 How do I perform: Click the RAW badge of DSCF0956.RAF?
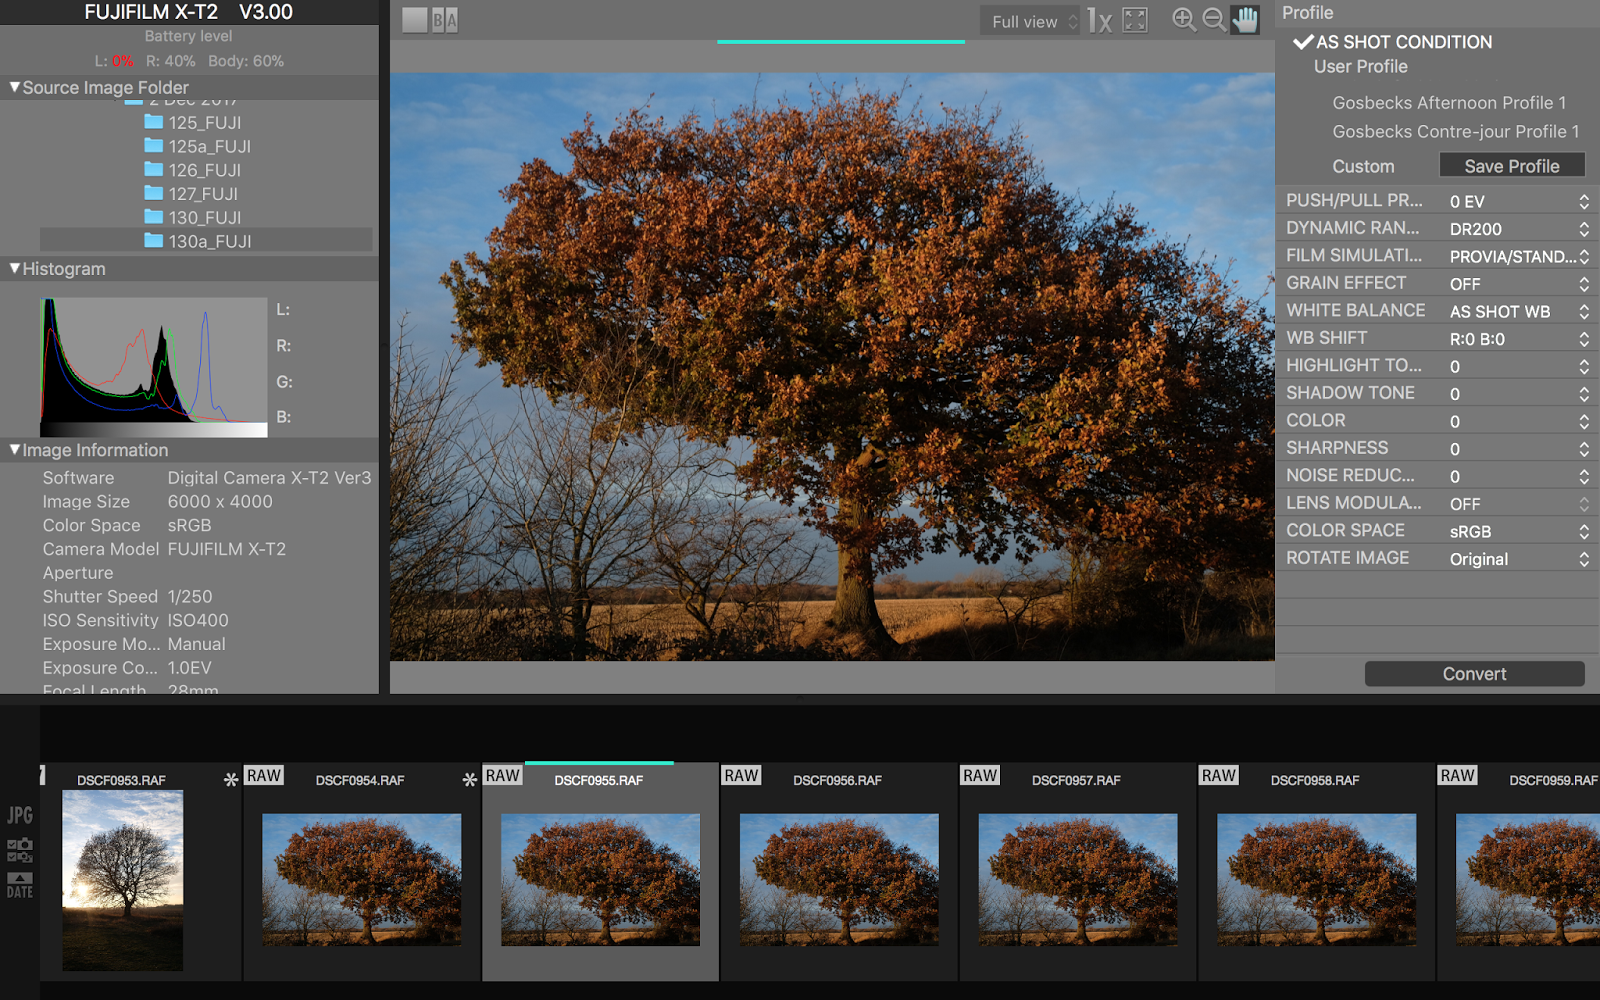coord(742,775)
